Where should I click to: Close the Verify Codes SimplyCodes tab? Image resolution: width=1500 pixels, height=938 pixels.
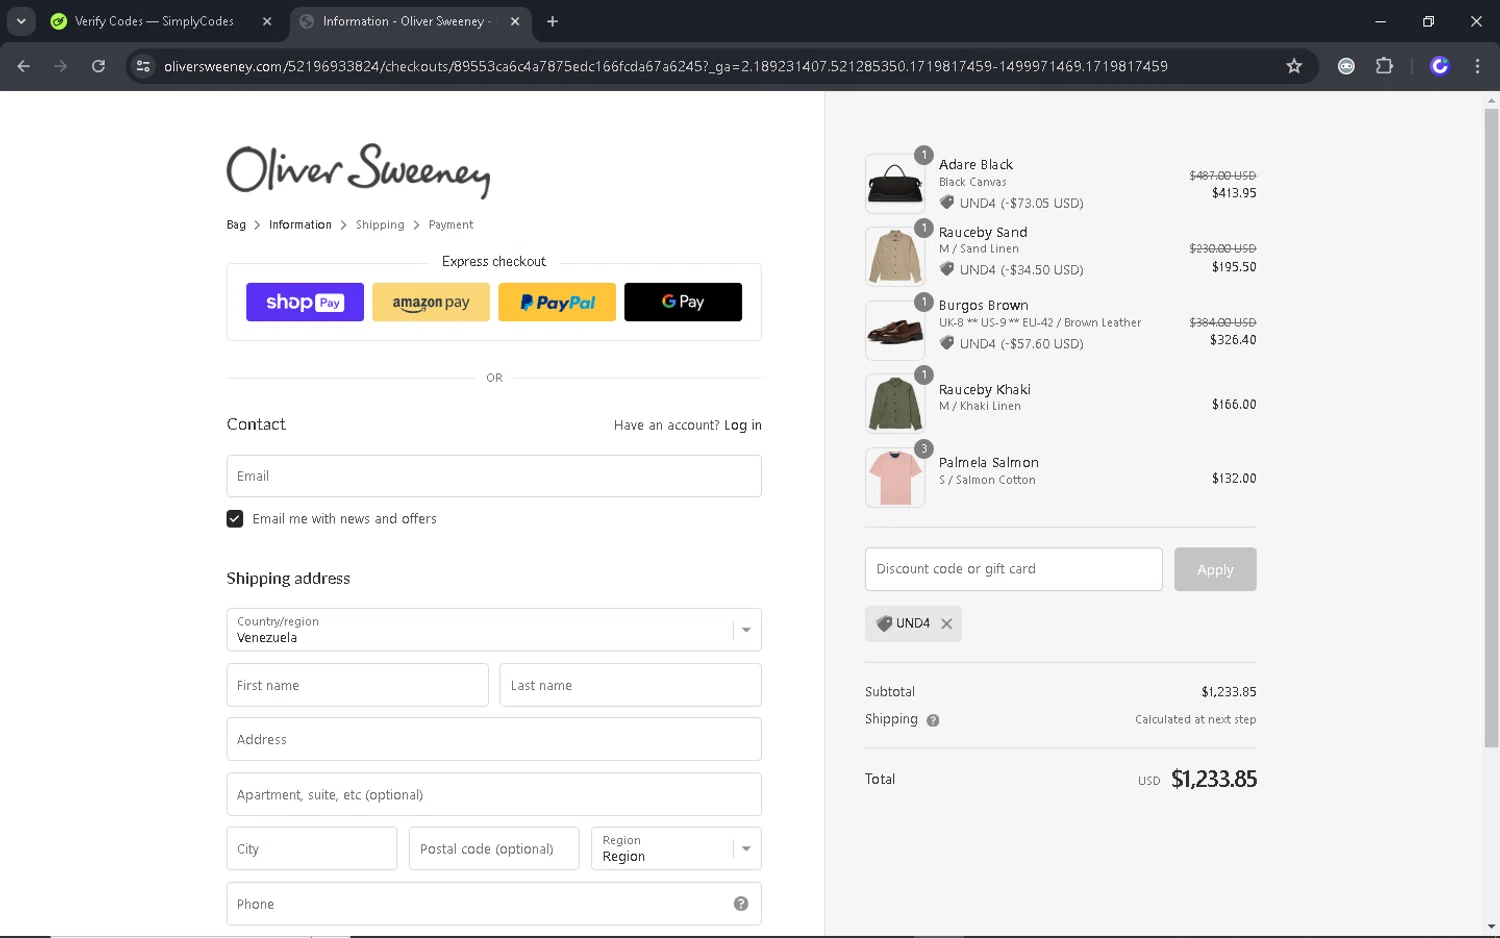click(x=267, y=21)
